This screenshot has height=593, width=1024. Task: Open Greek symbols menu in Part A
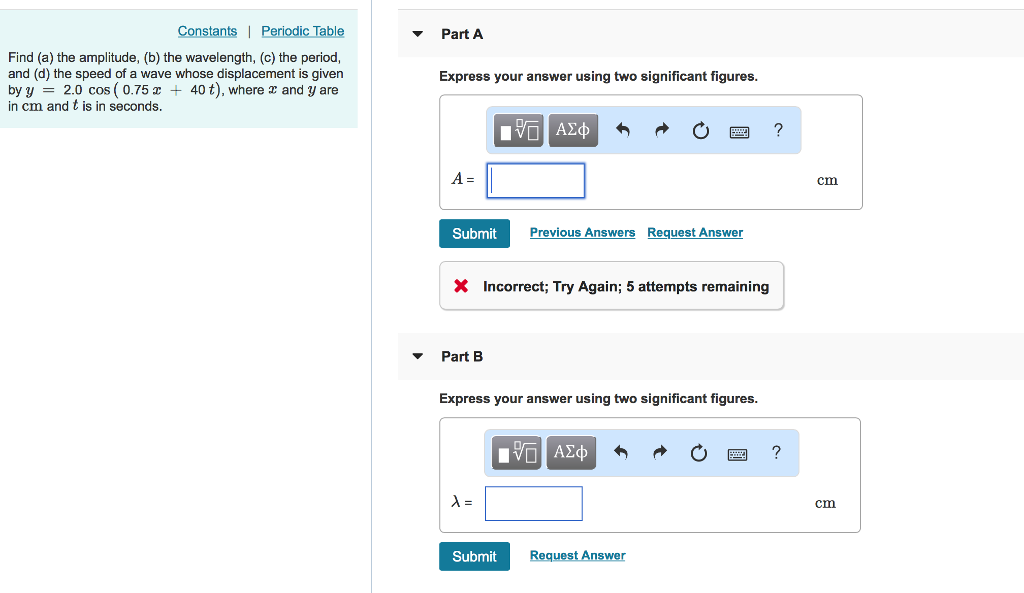point(573,130)
